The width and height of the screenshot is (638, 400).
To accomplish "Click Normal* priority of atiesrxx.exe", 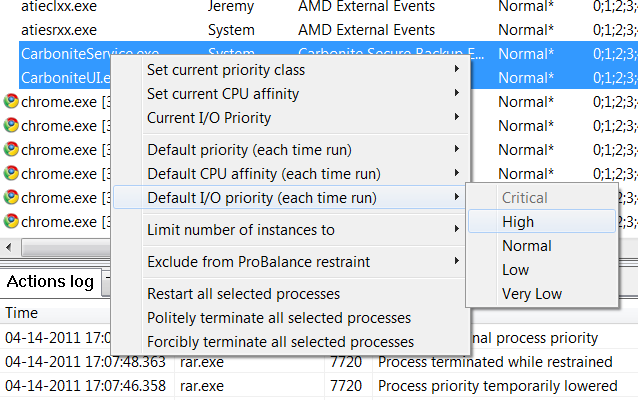I will coord(526,30).
